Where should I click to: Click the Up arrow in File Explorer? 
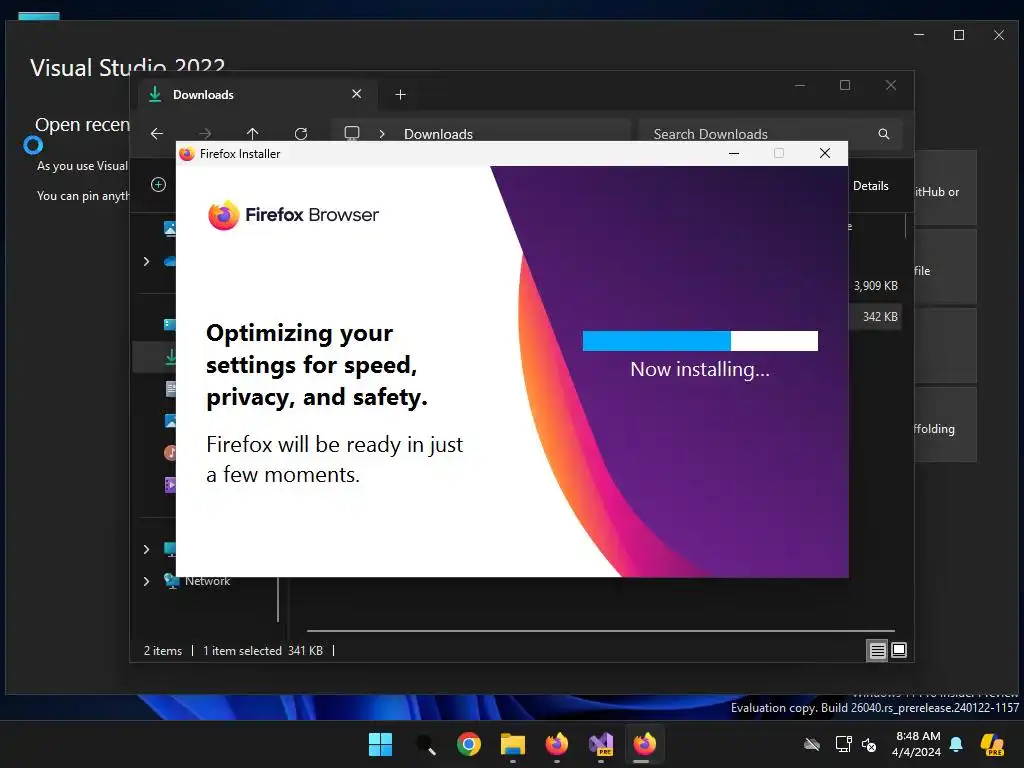253,134
